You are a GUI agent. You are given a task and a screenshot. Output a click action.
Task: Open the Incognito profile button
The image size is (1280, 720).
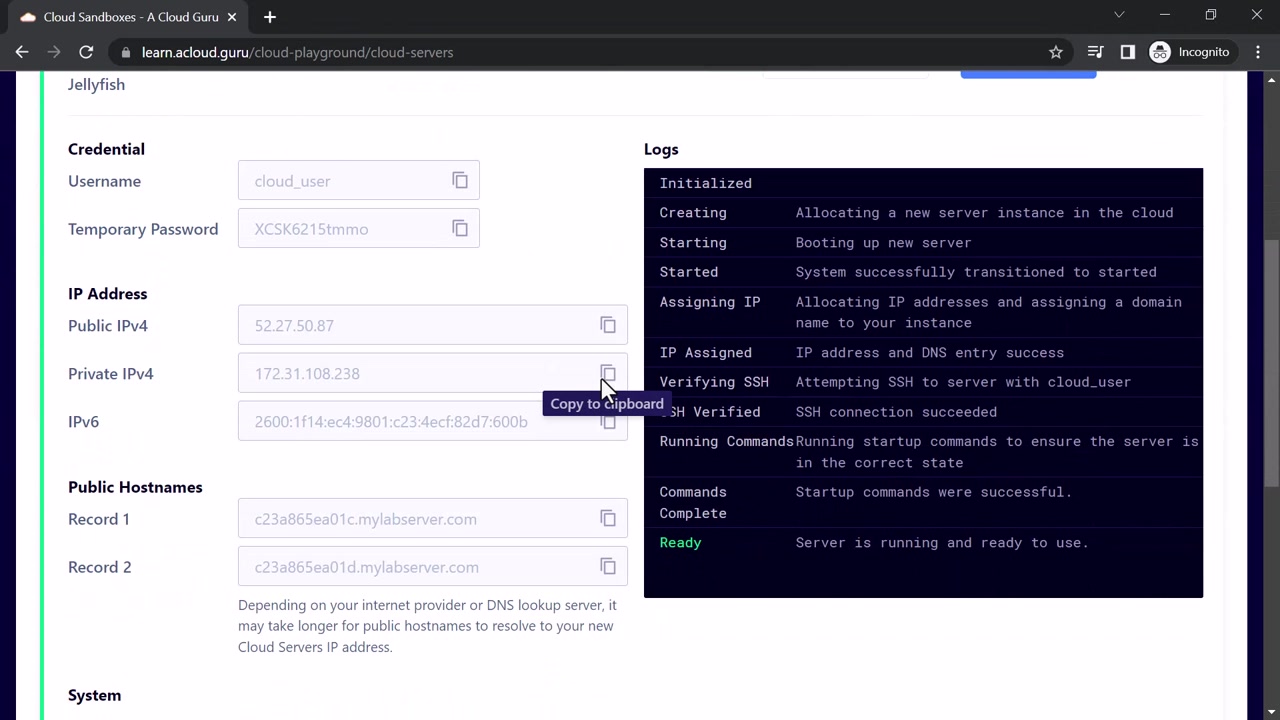1190,52
